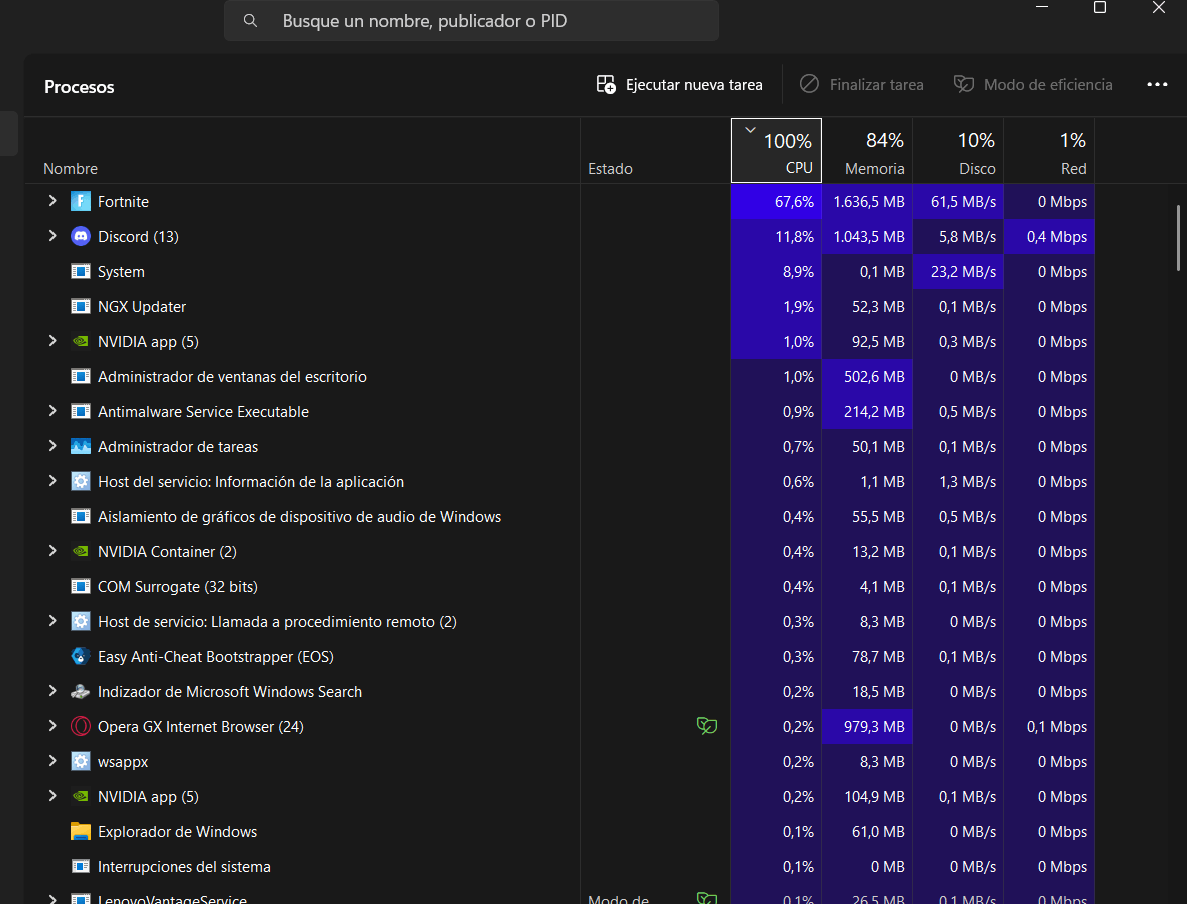
Task: Select Administrador de ventanas' 502,6 MB cell
Action: point(867,376)
